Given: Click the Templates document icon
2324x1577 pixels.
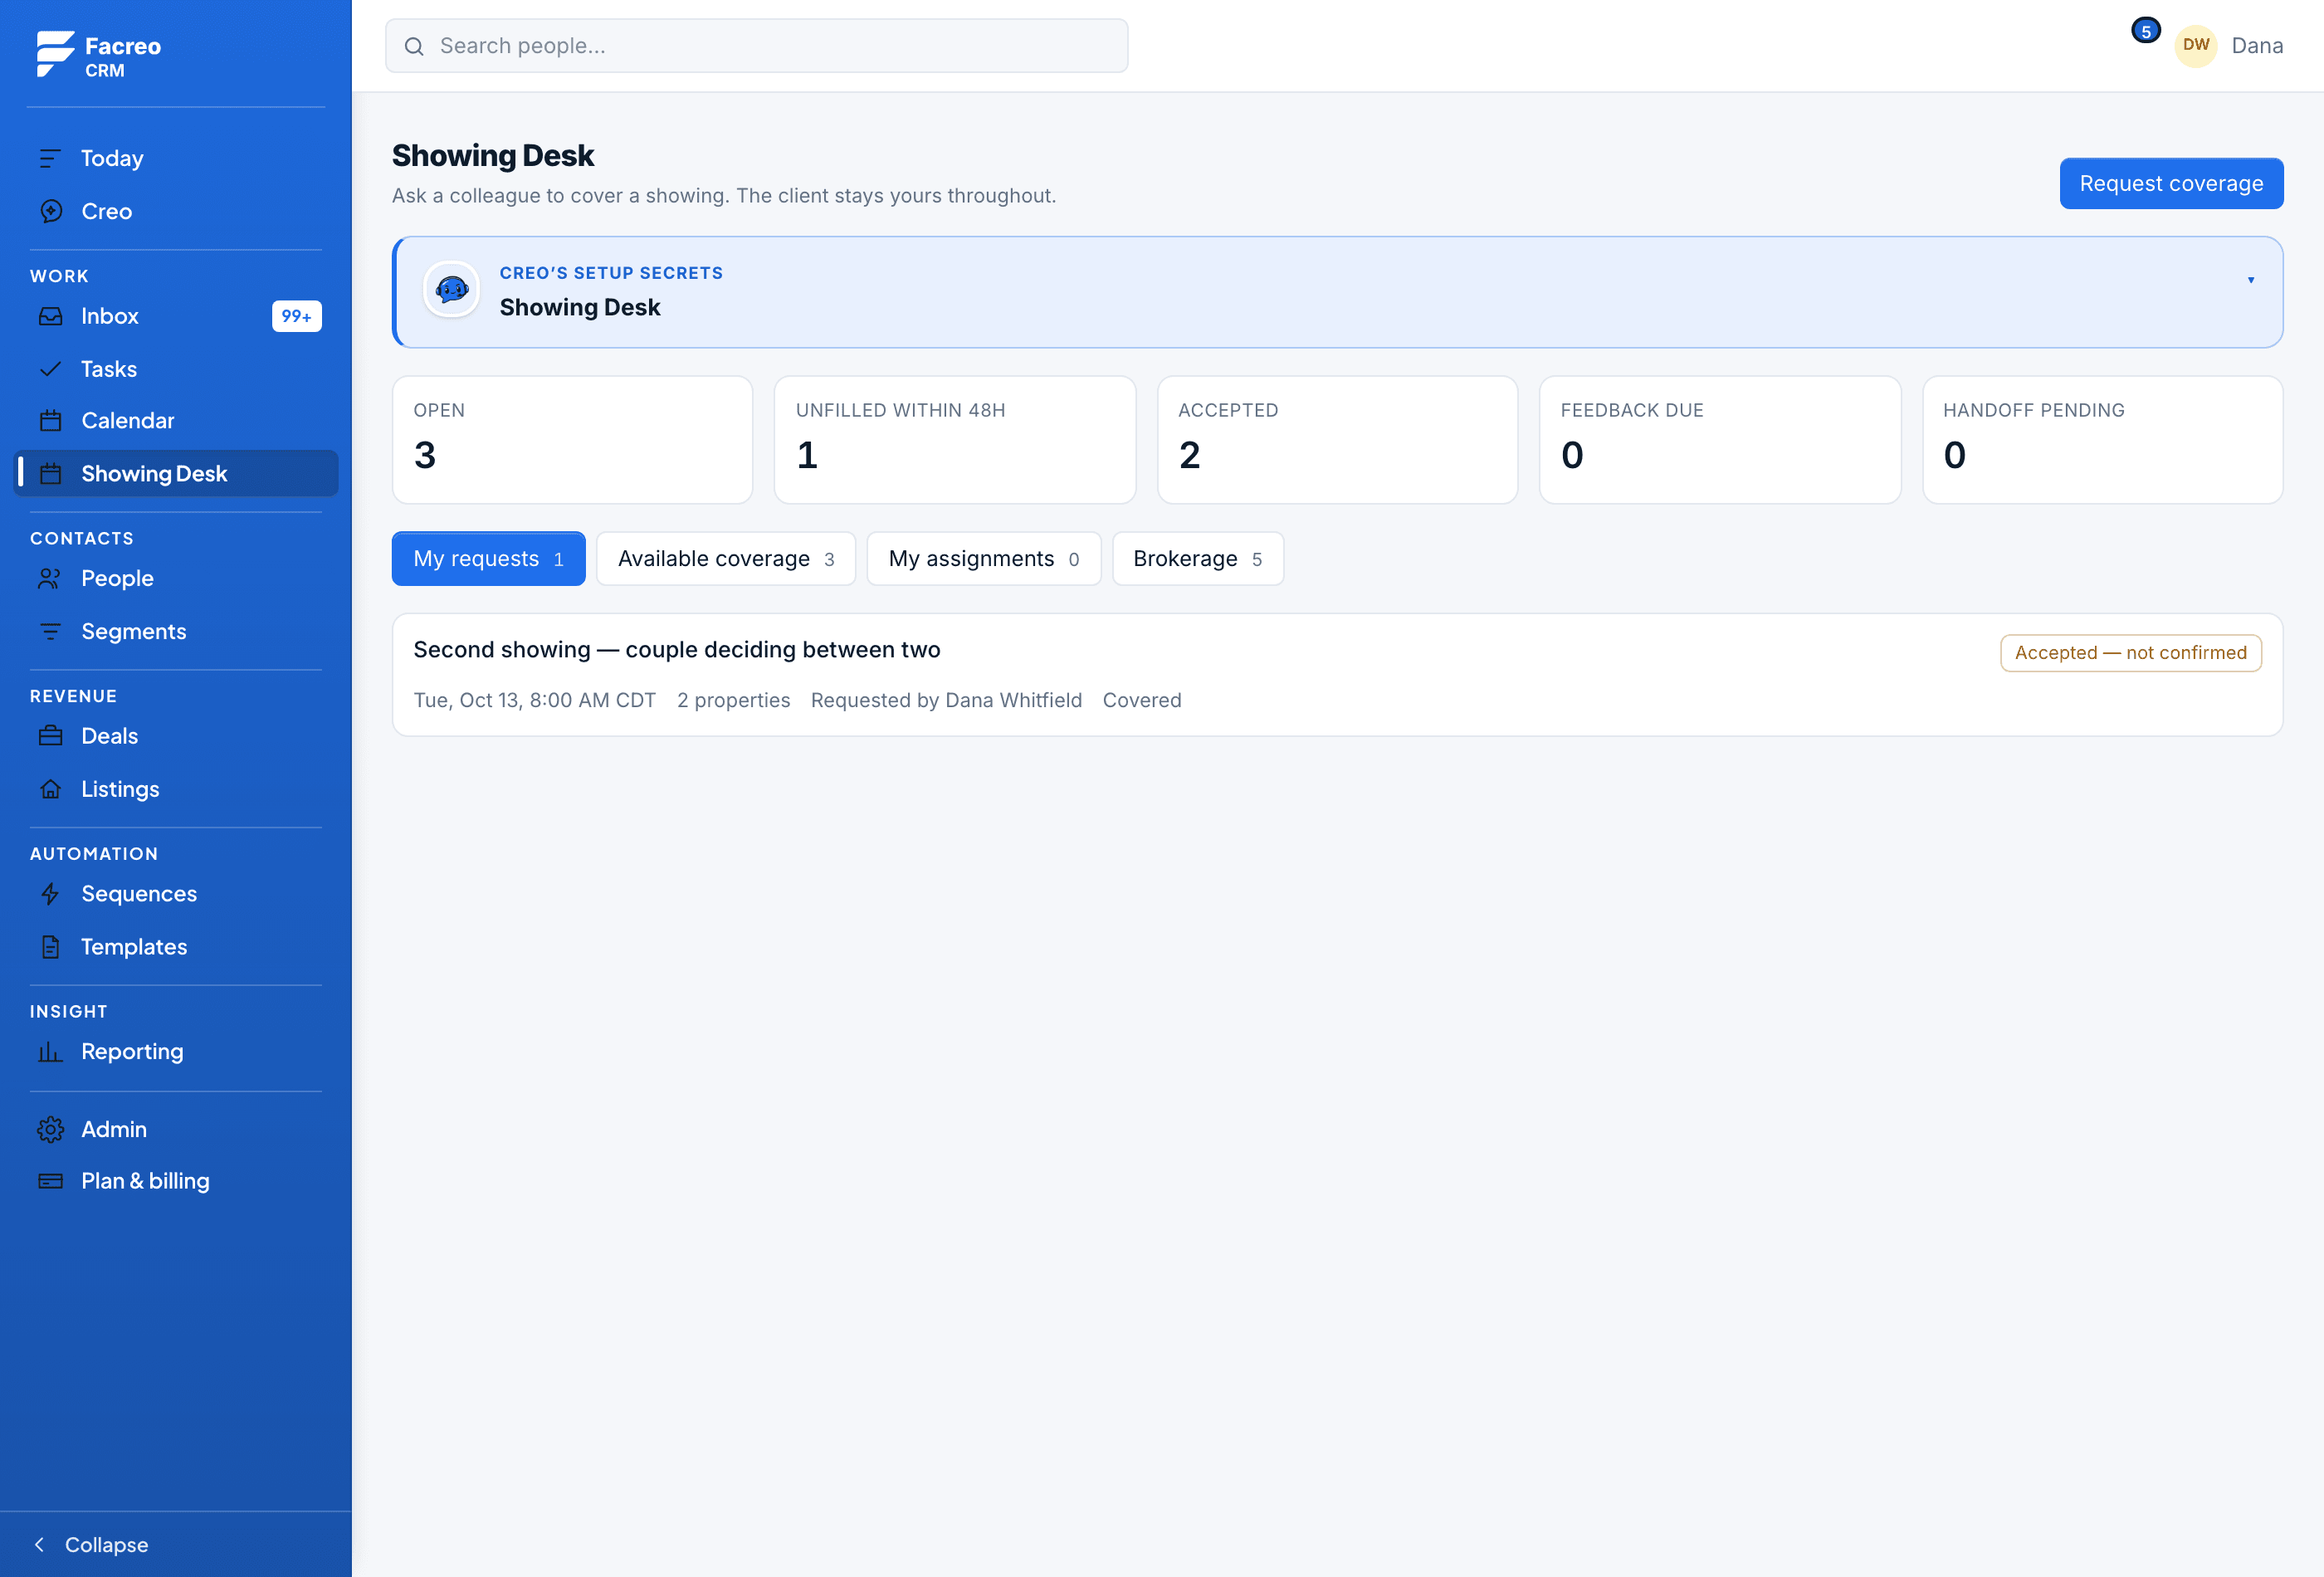Looking at the screenshot, I should click(50, 948).
